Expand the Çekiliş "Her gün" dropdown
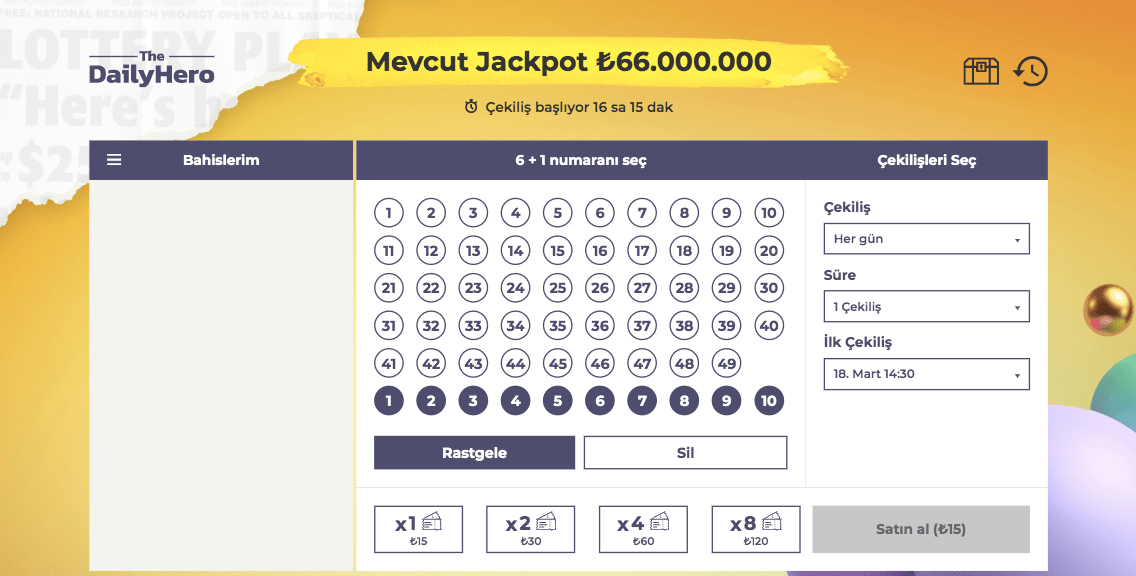This screenshot has width=1136, height=576. (x=926, y=239)
